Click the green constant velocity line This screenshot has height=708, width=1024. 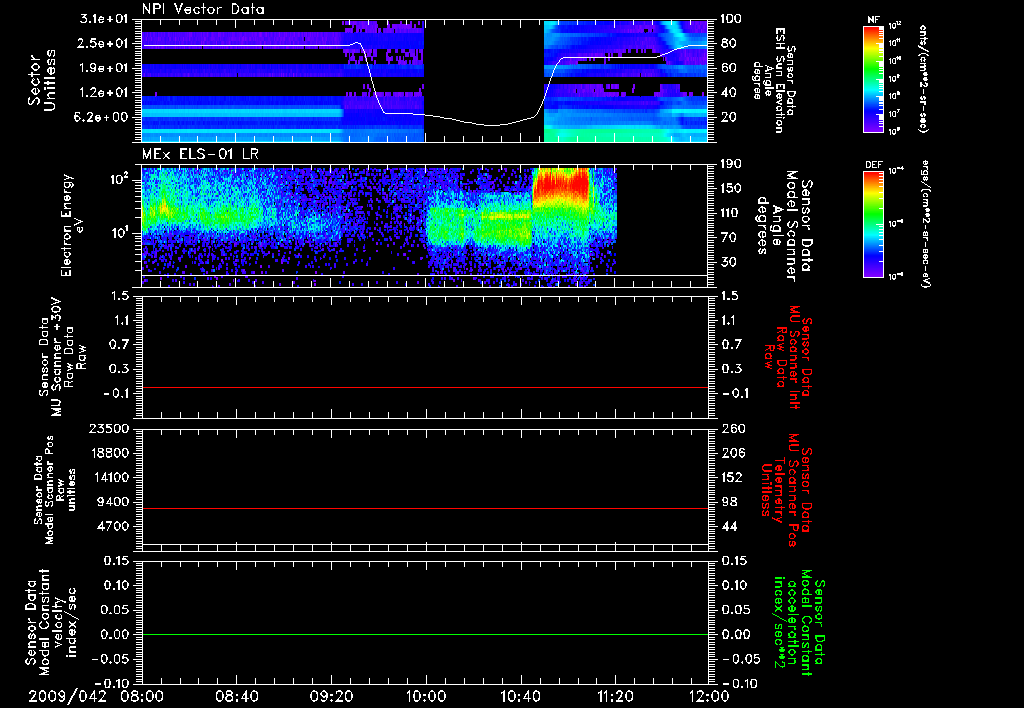coord(424,634)
